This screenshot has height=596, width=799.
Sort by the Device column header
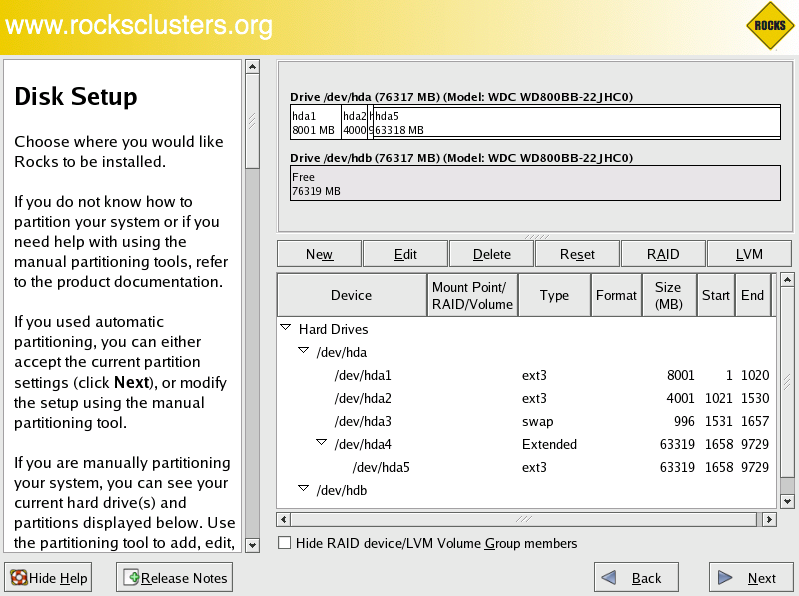point(351,295)
